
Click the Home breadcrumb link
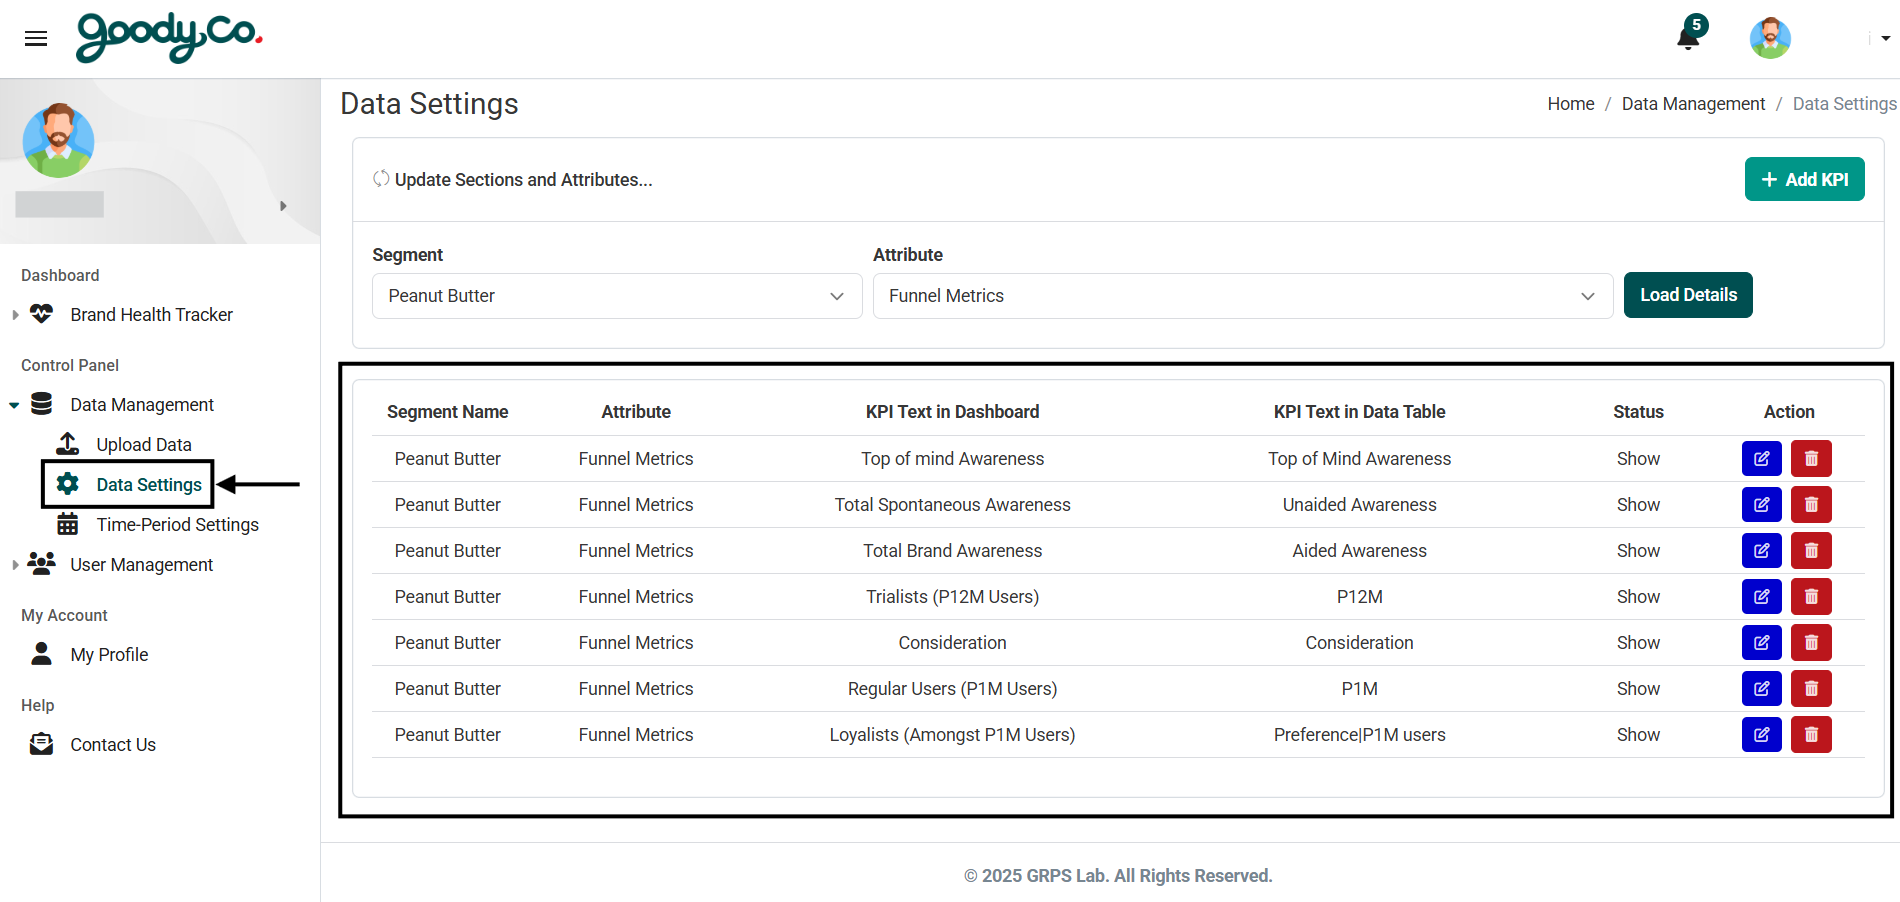(1570, 103)
